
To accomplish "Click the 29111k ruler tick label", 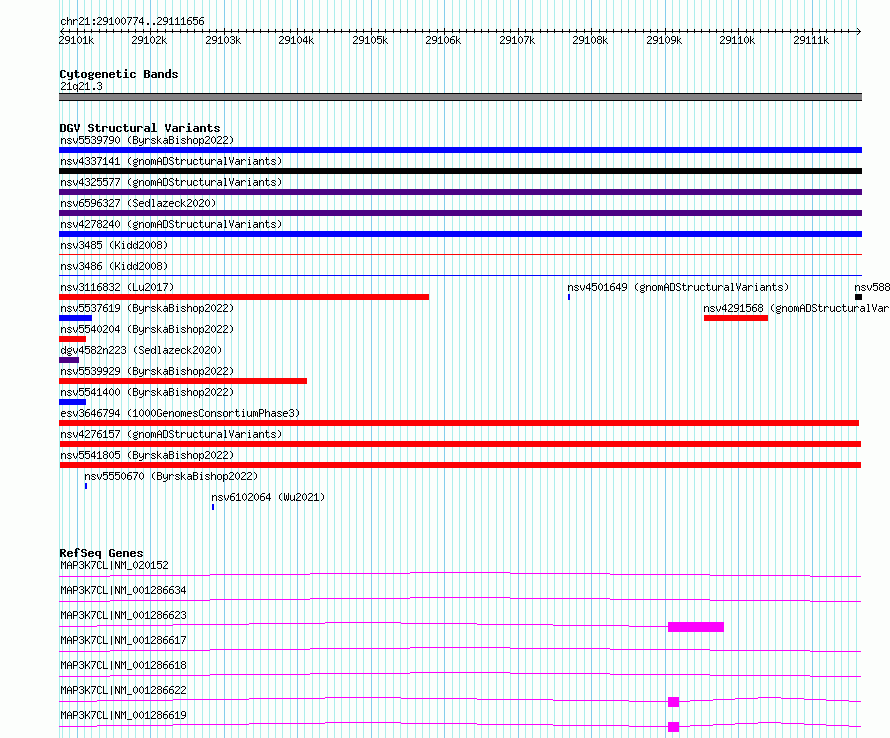I will point(811,40).
